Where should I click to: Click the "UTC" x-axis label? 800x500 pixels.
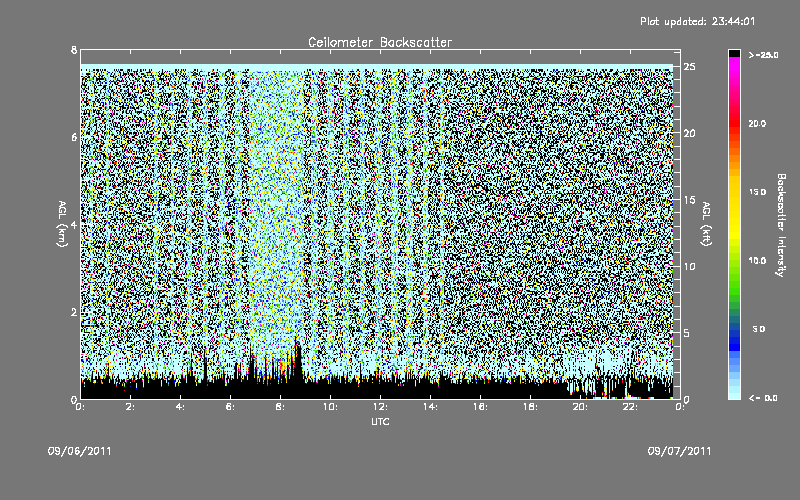tap(380, 421)
